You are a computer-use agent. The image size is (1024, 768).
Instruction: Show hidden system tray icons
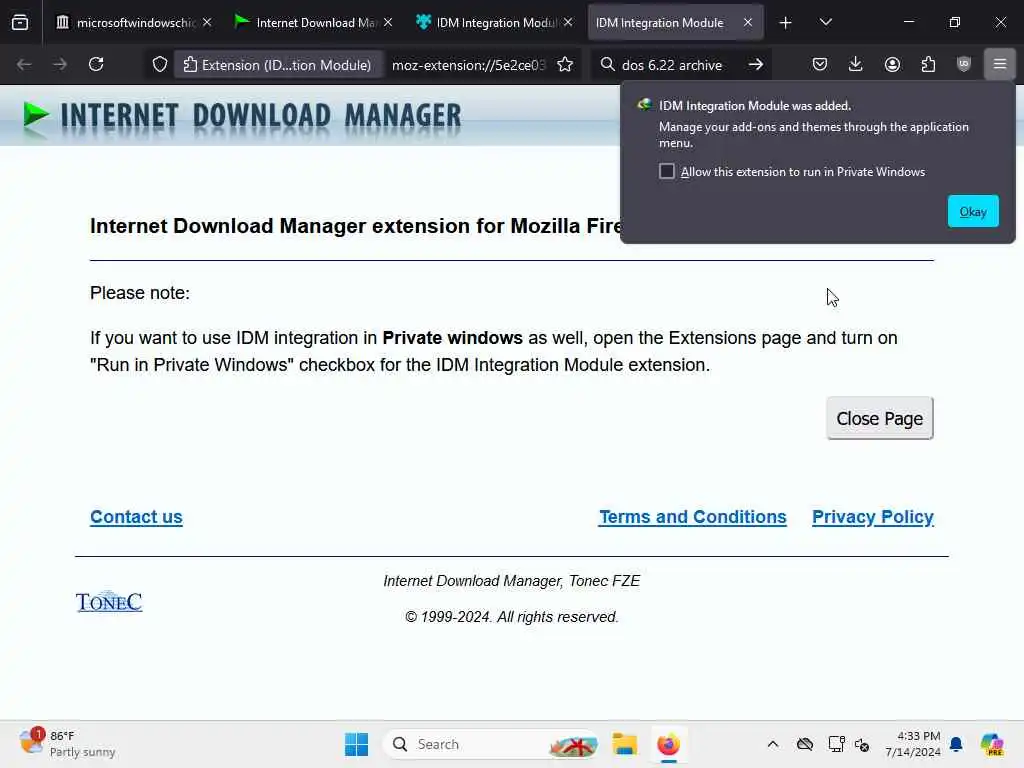[x=773, y=744]
